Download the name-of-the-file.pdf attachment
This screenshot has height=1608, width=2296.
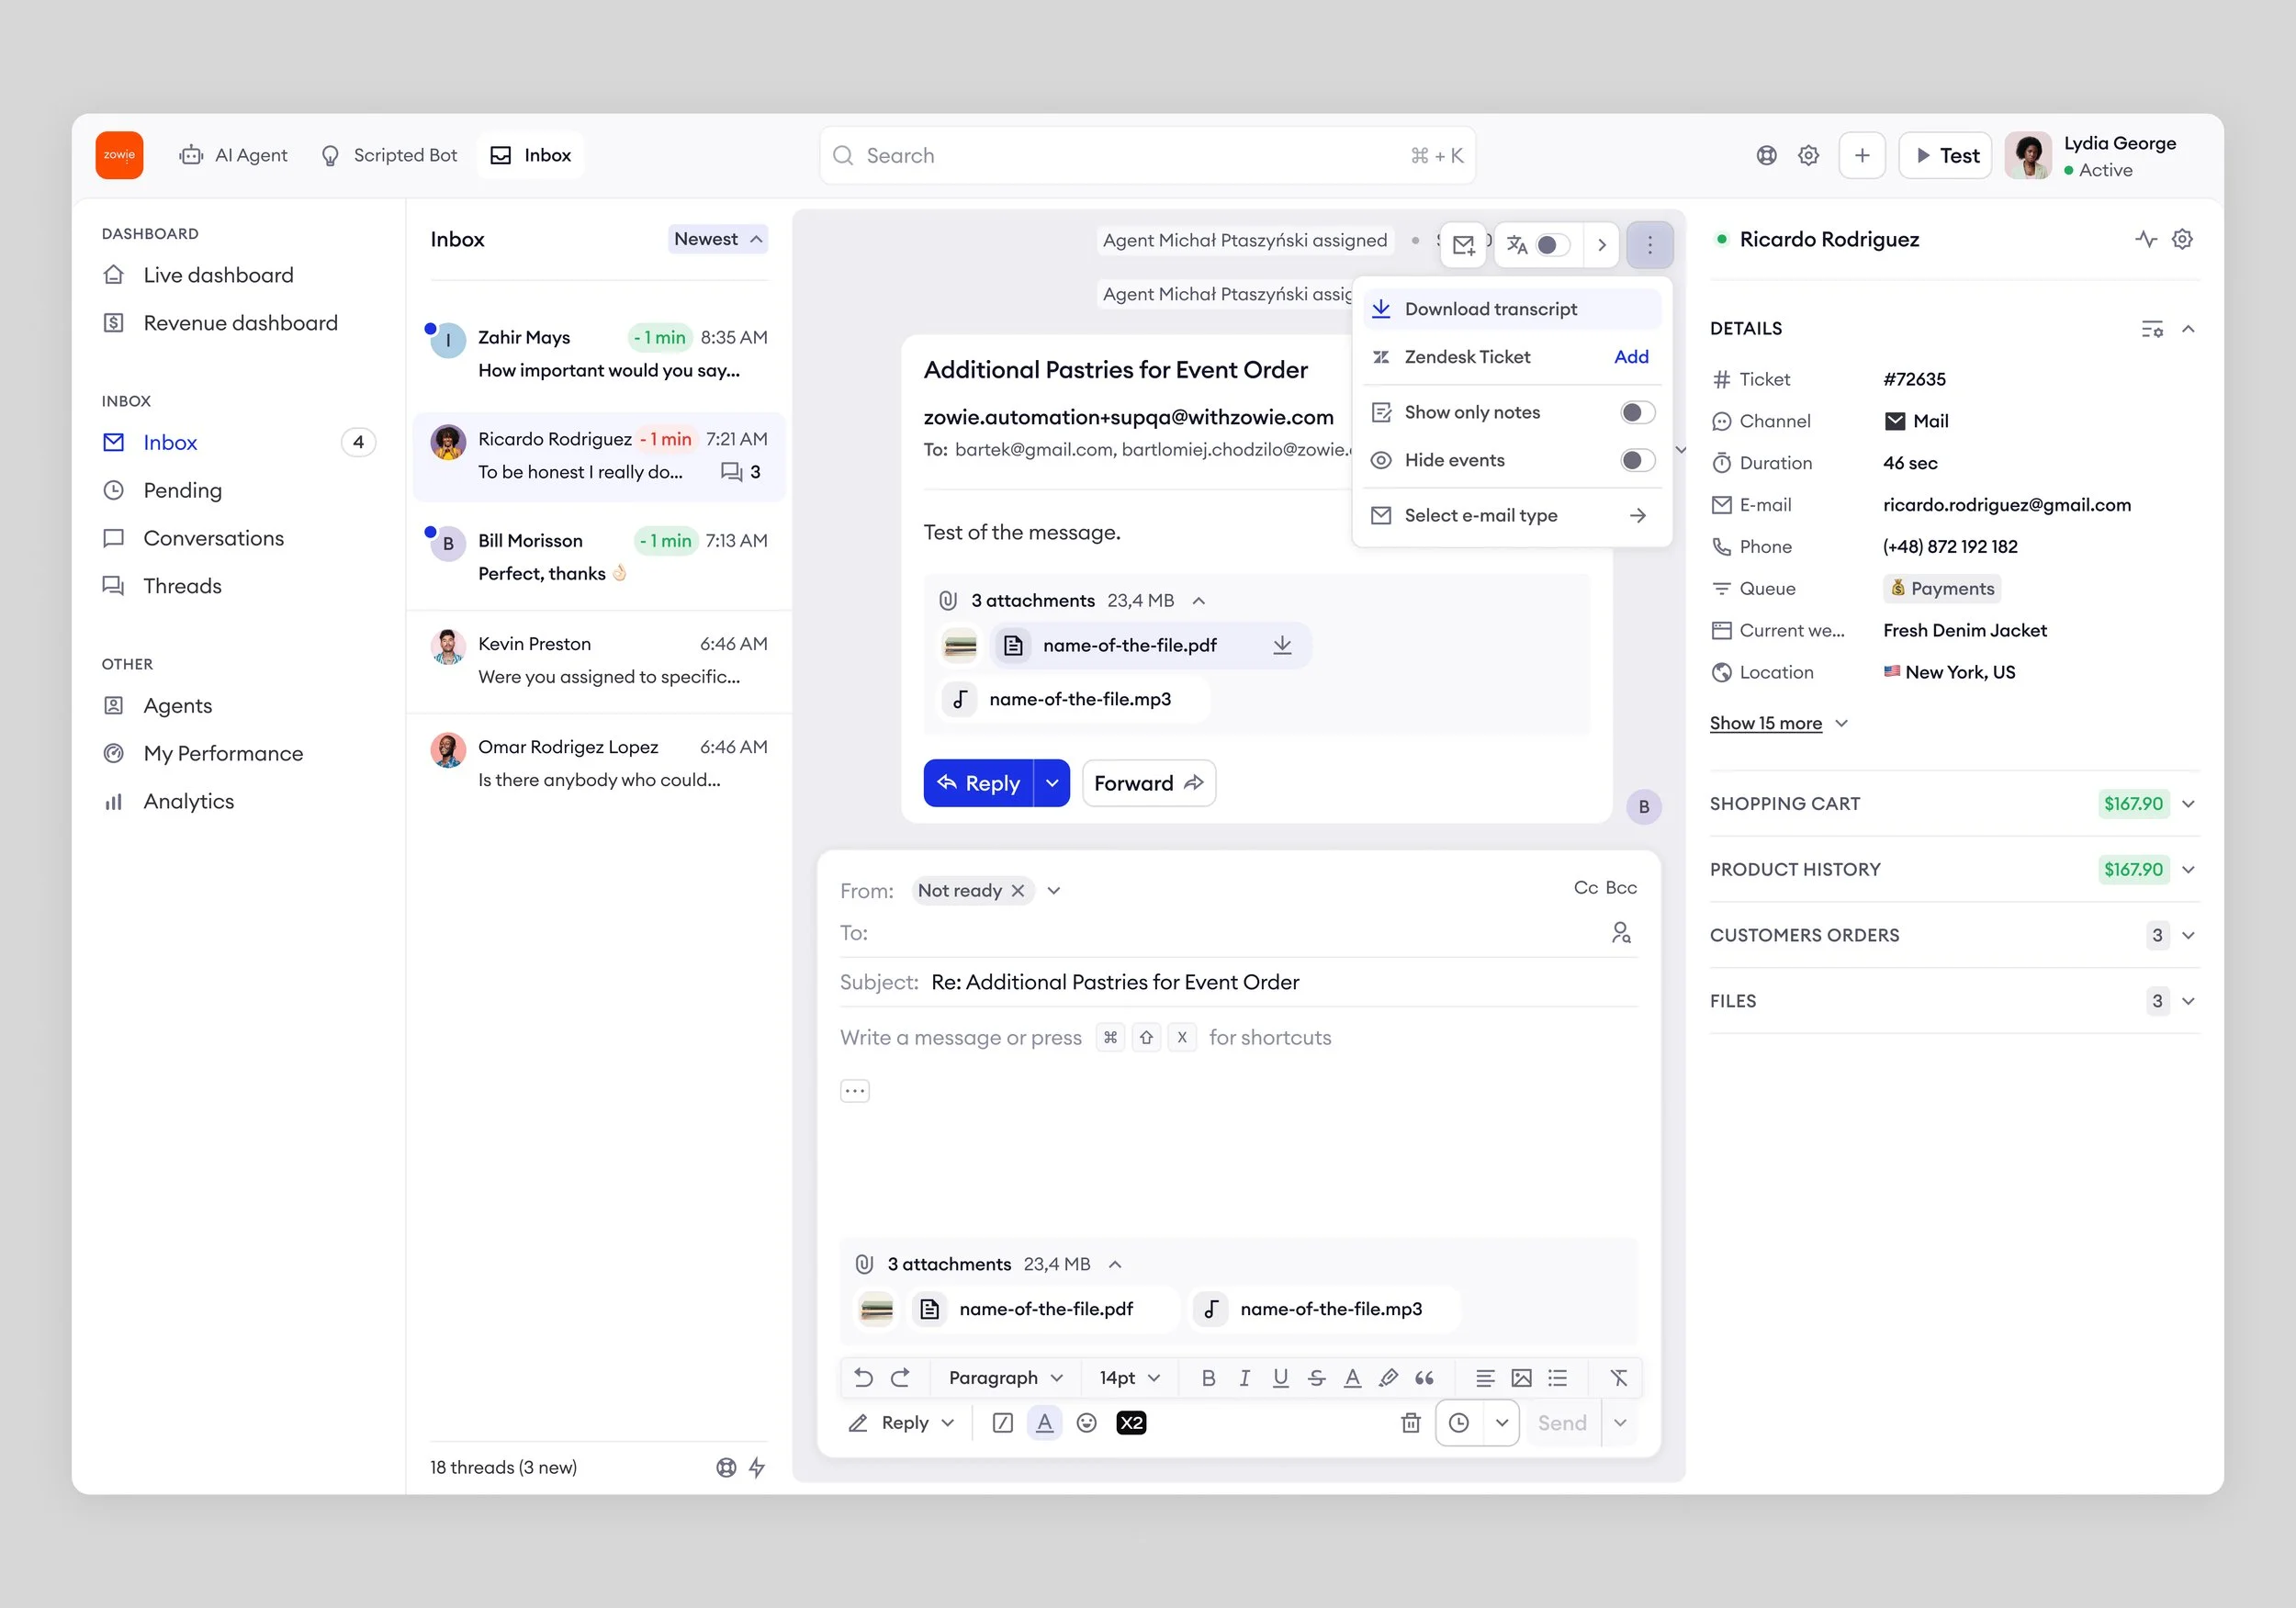point(1282,645)
